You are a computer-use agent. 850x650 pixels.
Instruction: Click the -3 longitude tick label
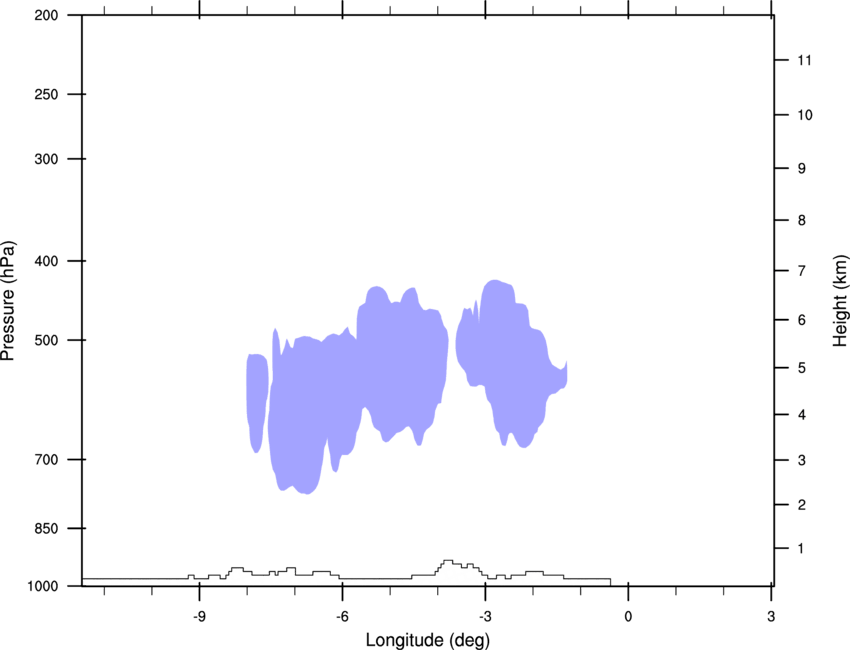point(485,616)
